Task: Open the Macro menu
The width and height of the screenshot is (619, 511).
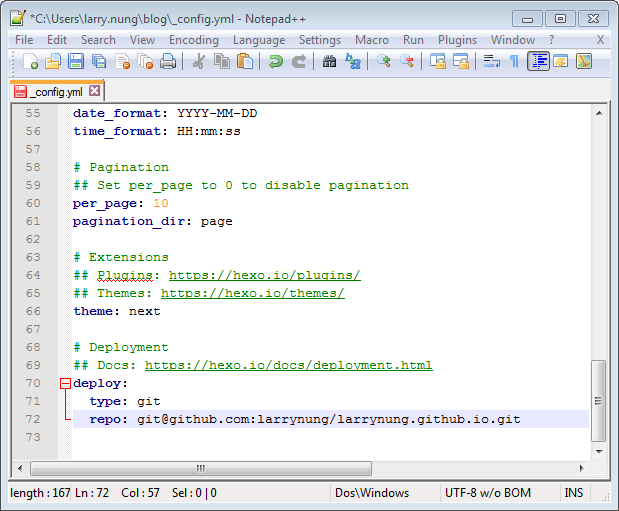Action: (372, 40)
